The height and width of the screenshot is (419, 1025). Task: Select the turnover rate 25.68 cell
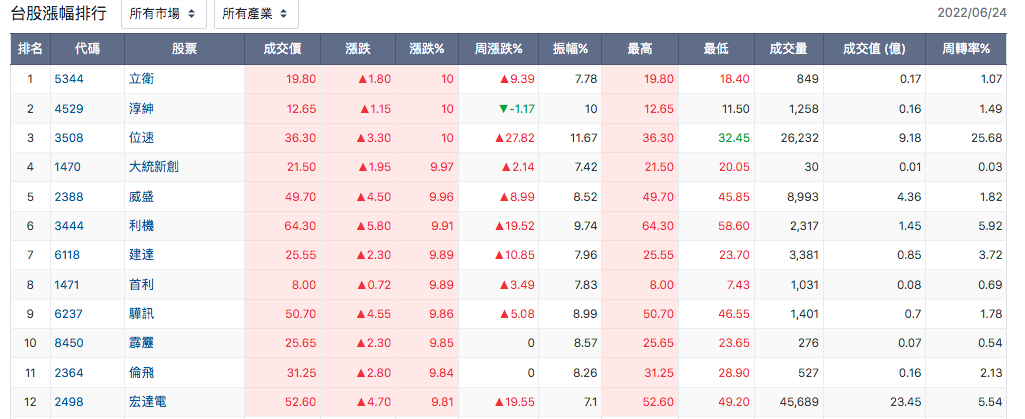coord(966,138)
